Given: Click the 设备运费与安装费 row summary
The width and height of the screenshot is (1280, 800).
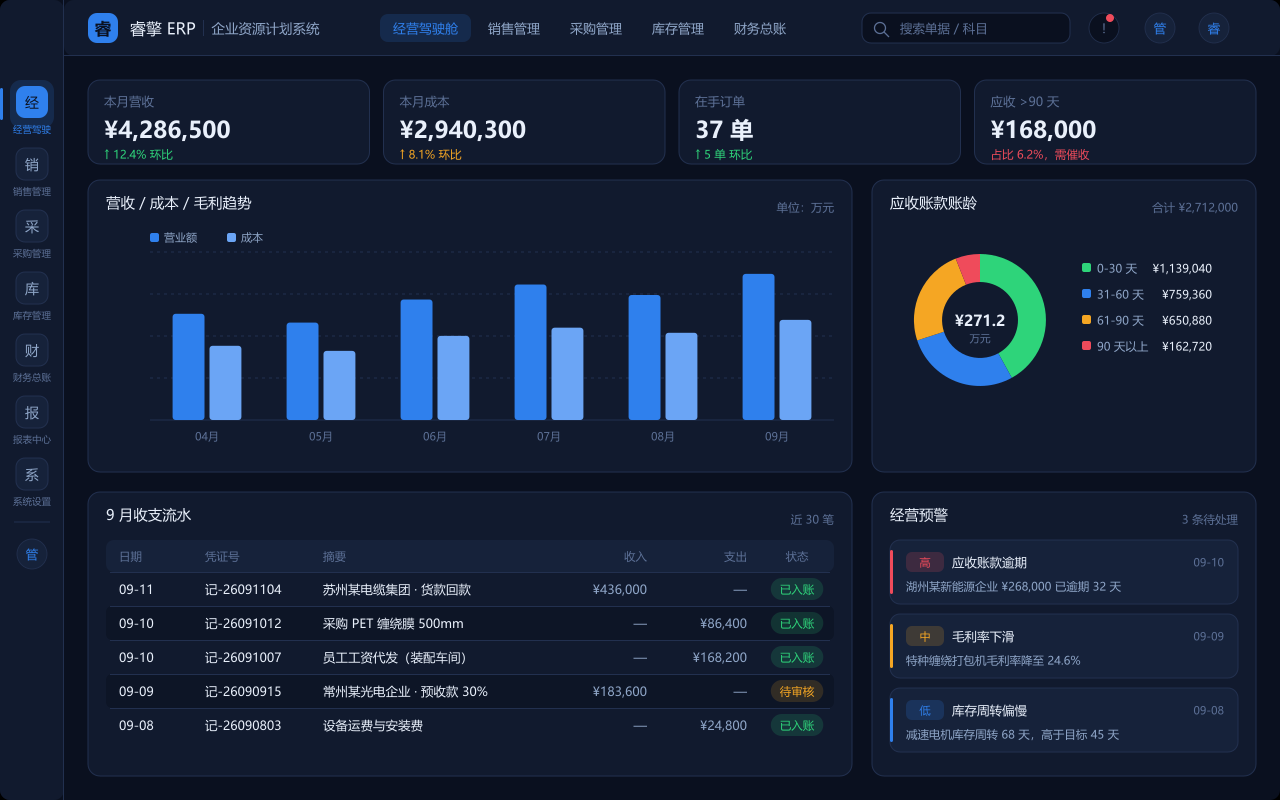Looking at the screenshot, I should [x=373, y=725].
